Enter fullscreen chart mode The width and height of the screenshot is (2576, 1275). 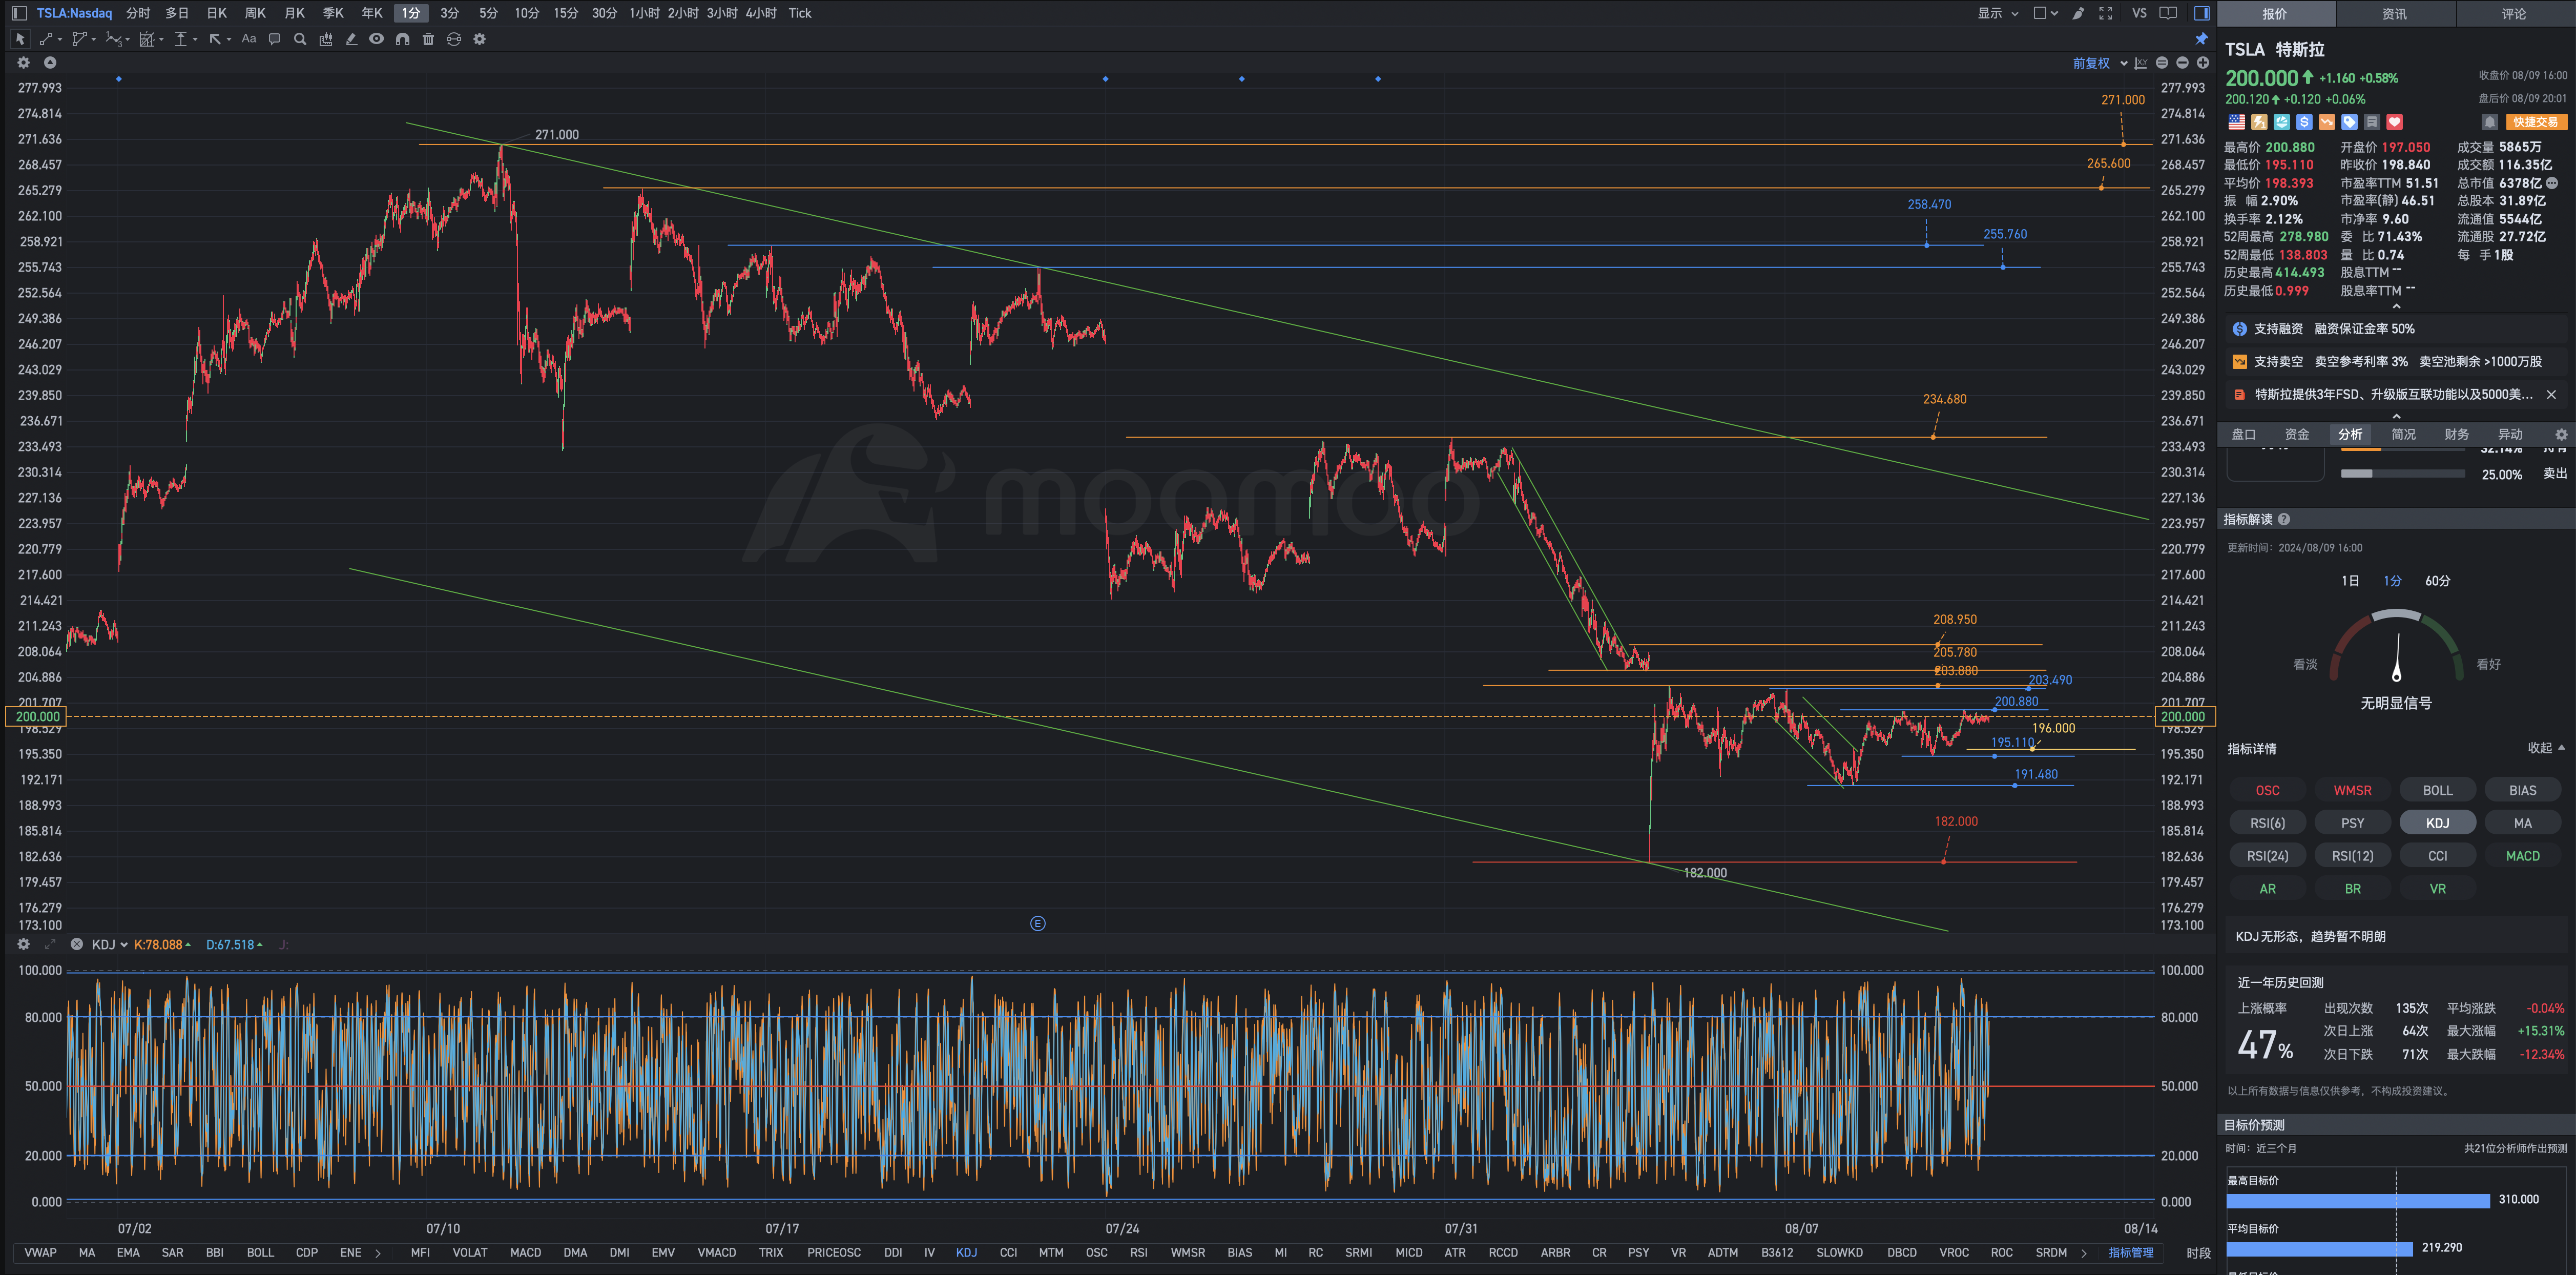pyautogui.click(x=2106, y=13)
